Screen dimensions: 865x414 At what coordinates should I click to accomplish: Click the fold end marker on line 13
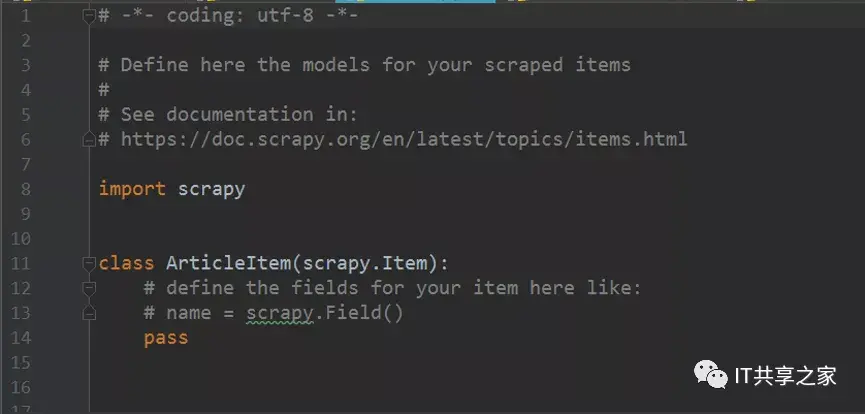point(89,314)
